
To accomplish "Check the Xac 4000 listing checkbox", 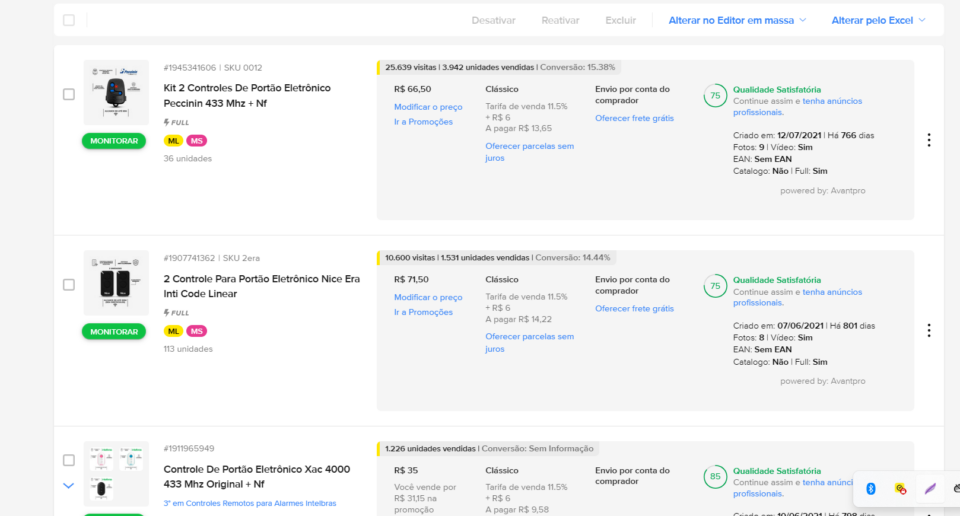I will (69, 460).
